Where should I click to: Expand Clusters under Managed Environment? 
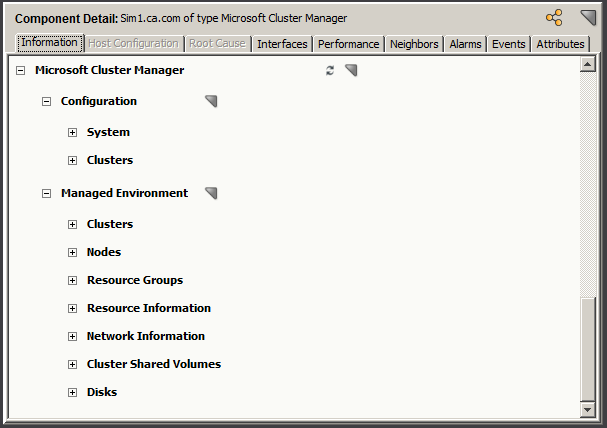[x=72, y=224]
